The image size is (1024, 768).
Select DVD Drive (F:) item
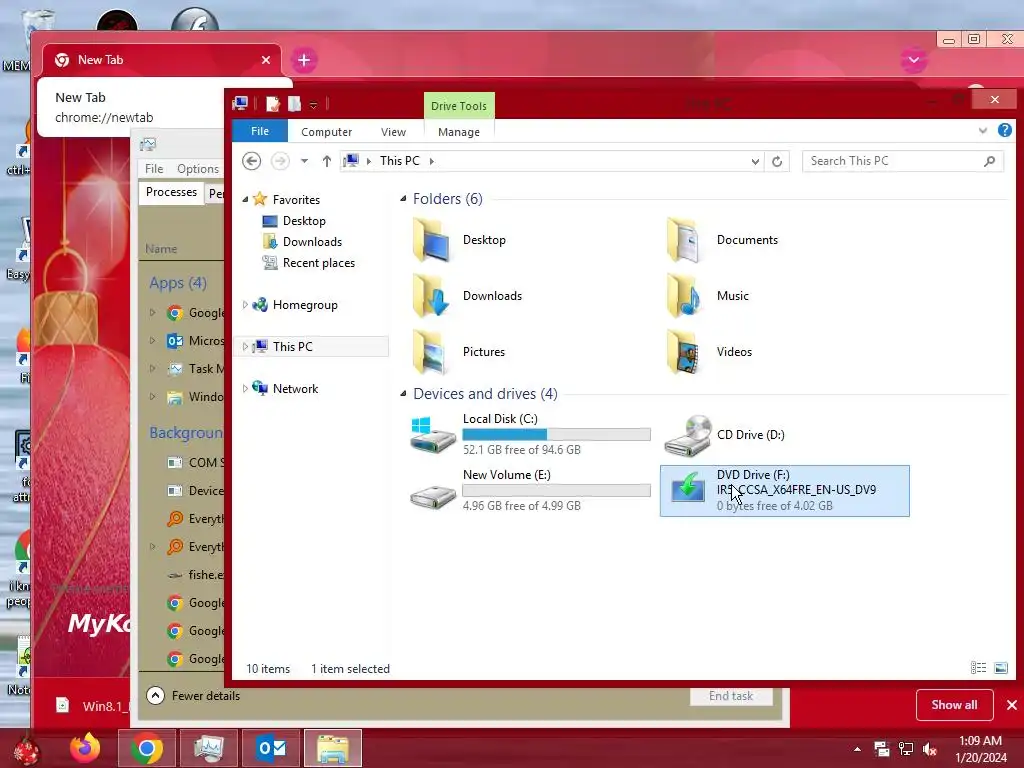[x=784, y=490]
